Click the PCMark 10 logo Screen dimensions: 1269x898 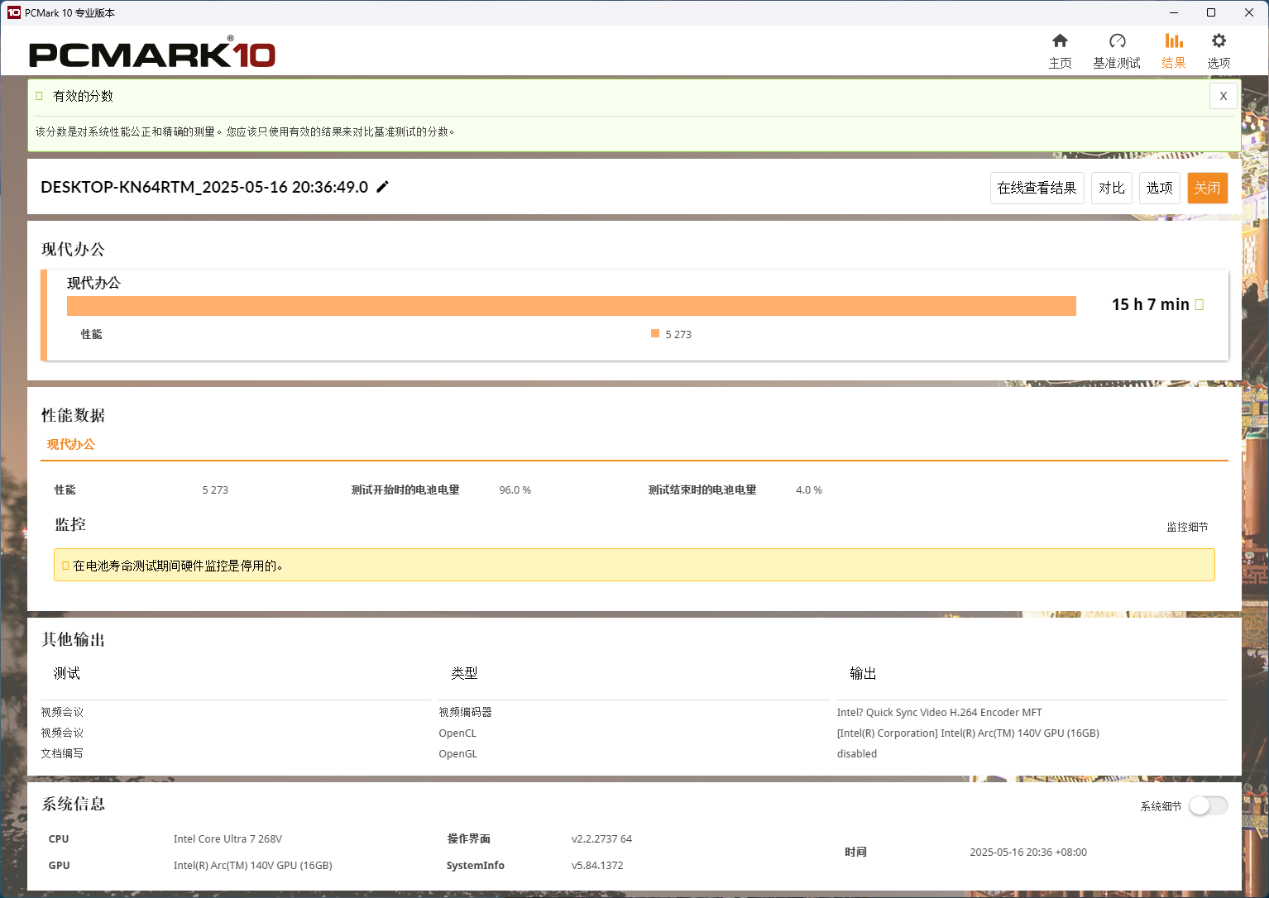click(152, 52)
